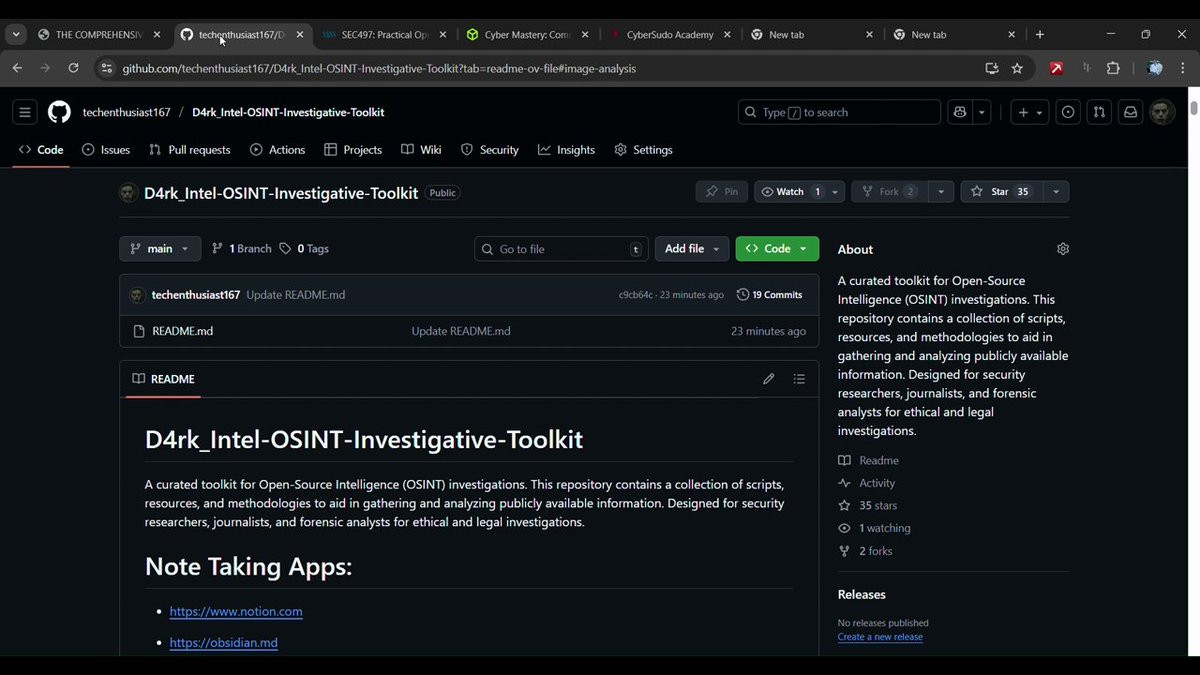Expand the Add file dropdown
Image resolution: width=1200 pixels, height=675 pixels.
click(691, 249)
